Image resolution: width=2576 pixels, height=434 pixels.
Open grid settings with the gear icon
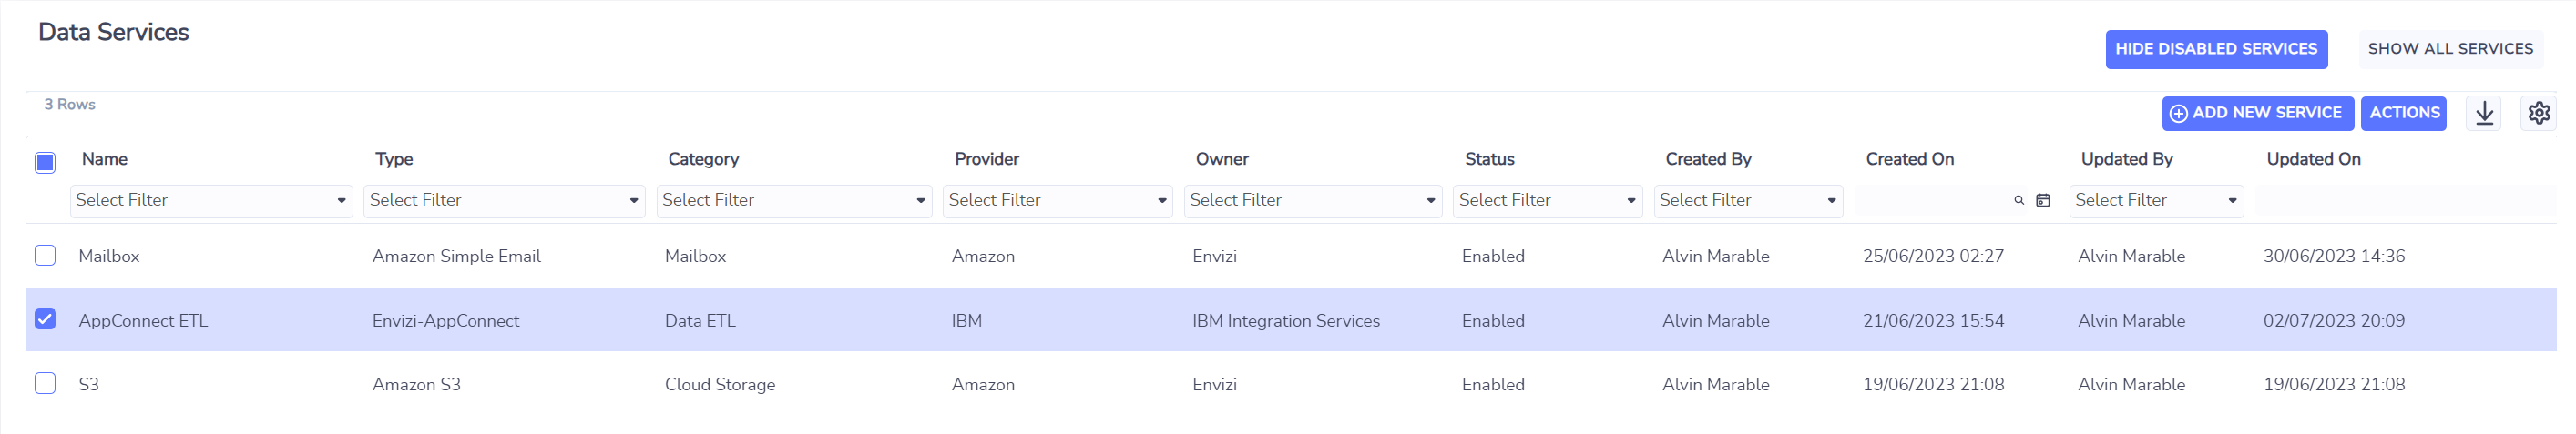(2538, 113)
